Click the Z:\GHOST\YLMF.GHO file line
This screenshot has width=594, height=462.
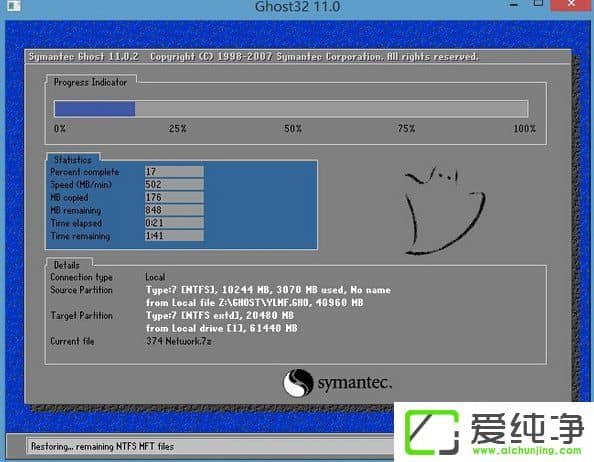point(255,303)
